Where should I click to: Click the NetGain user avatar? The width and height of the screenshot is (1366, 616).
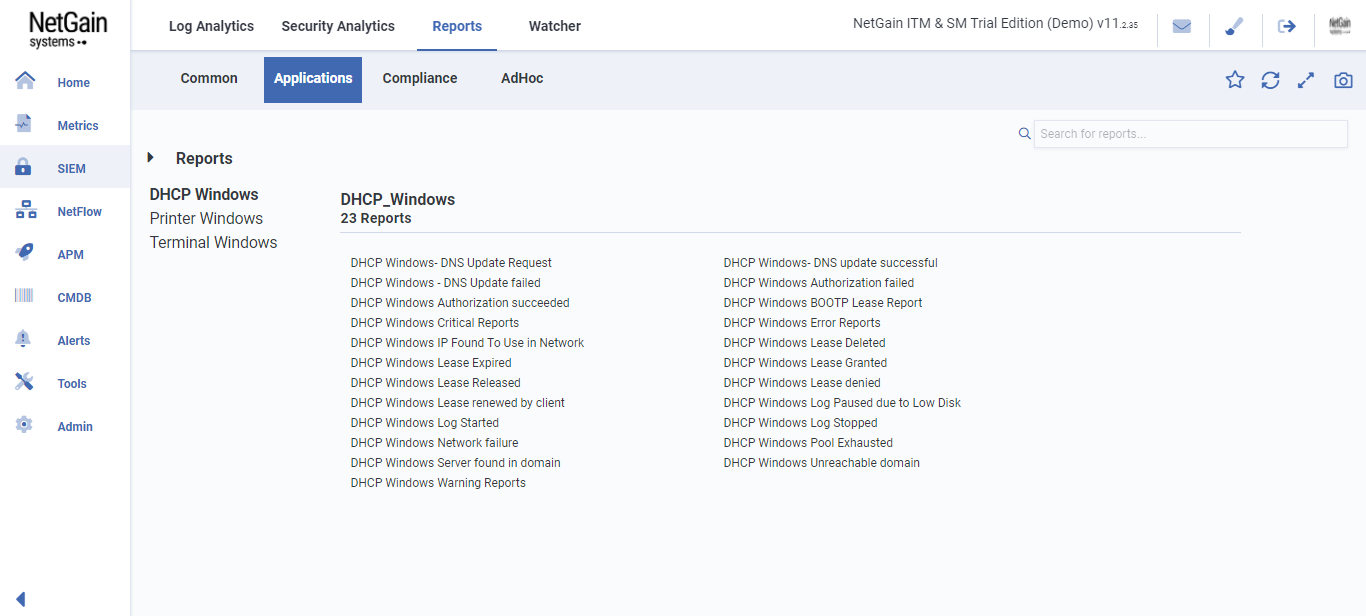(x=1340, y=27)
